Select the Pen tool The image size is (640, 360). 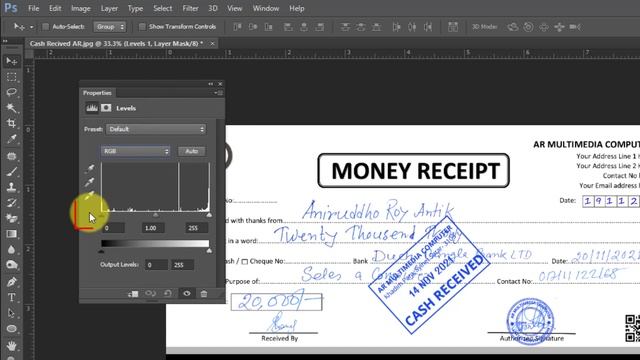point(11,282)
